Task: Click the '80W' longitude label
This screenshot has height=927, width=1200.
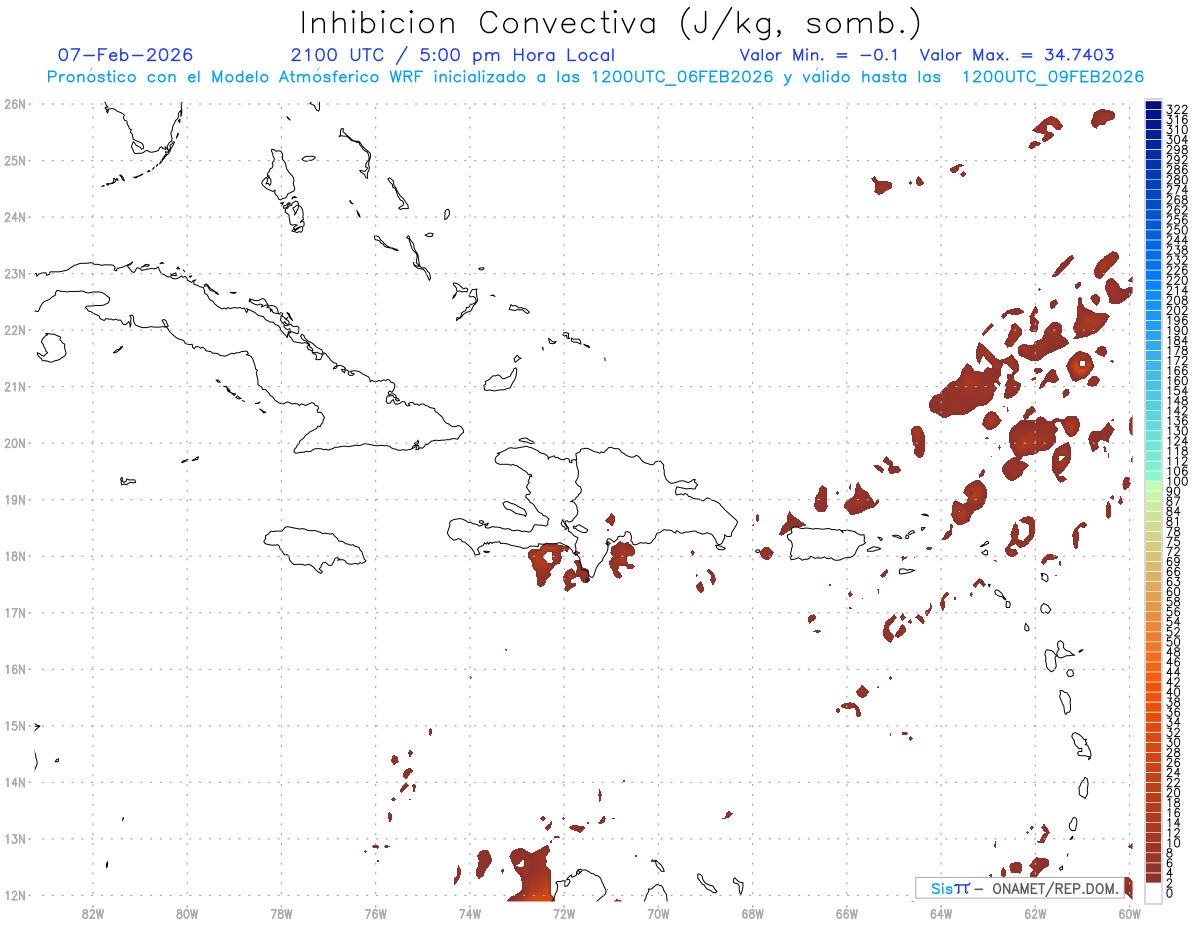Action: coord(187,912)
